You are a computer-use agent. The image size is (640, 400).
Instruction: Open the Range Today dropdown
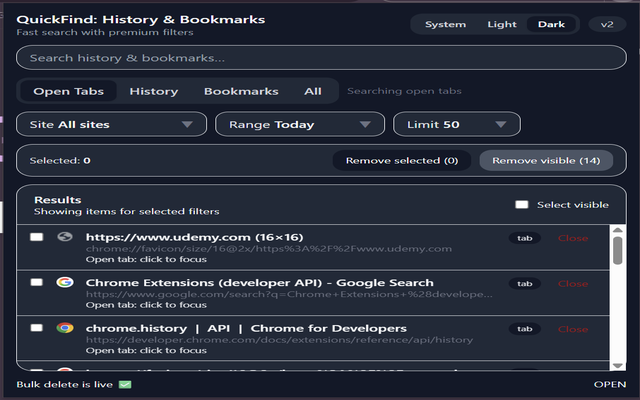pos(300,124)
